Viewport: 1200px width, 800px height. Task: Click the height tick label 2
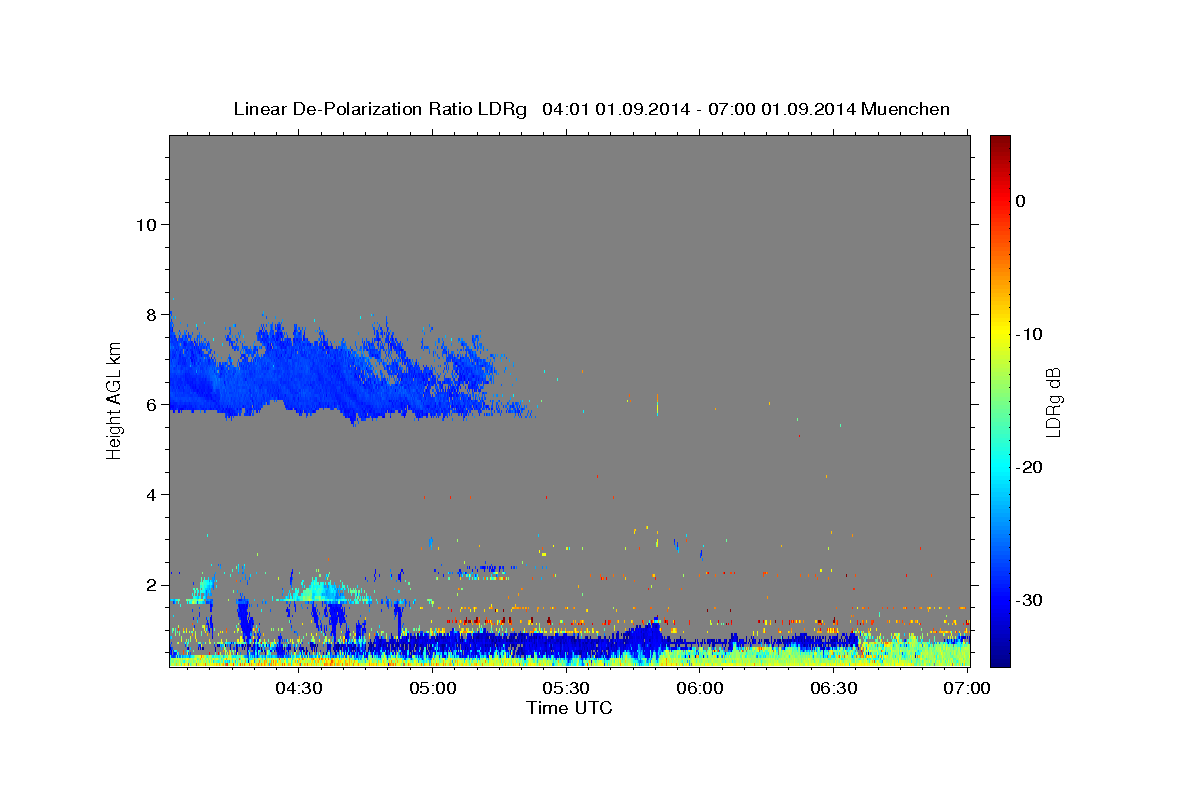pyautogui.click(x=151, y=585)
